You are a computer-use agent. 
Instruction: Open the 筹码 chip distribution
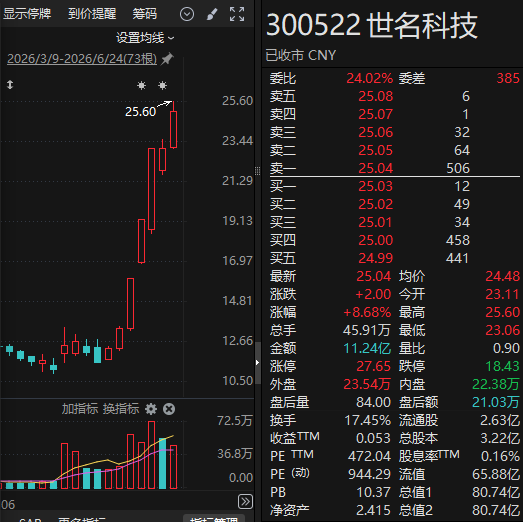[x=144, y=14]
